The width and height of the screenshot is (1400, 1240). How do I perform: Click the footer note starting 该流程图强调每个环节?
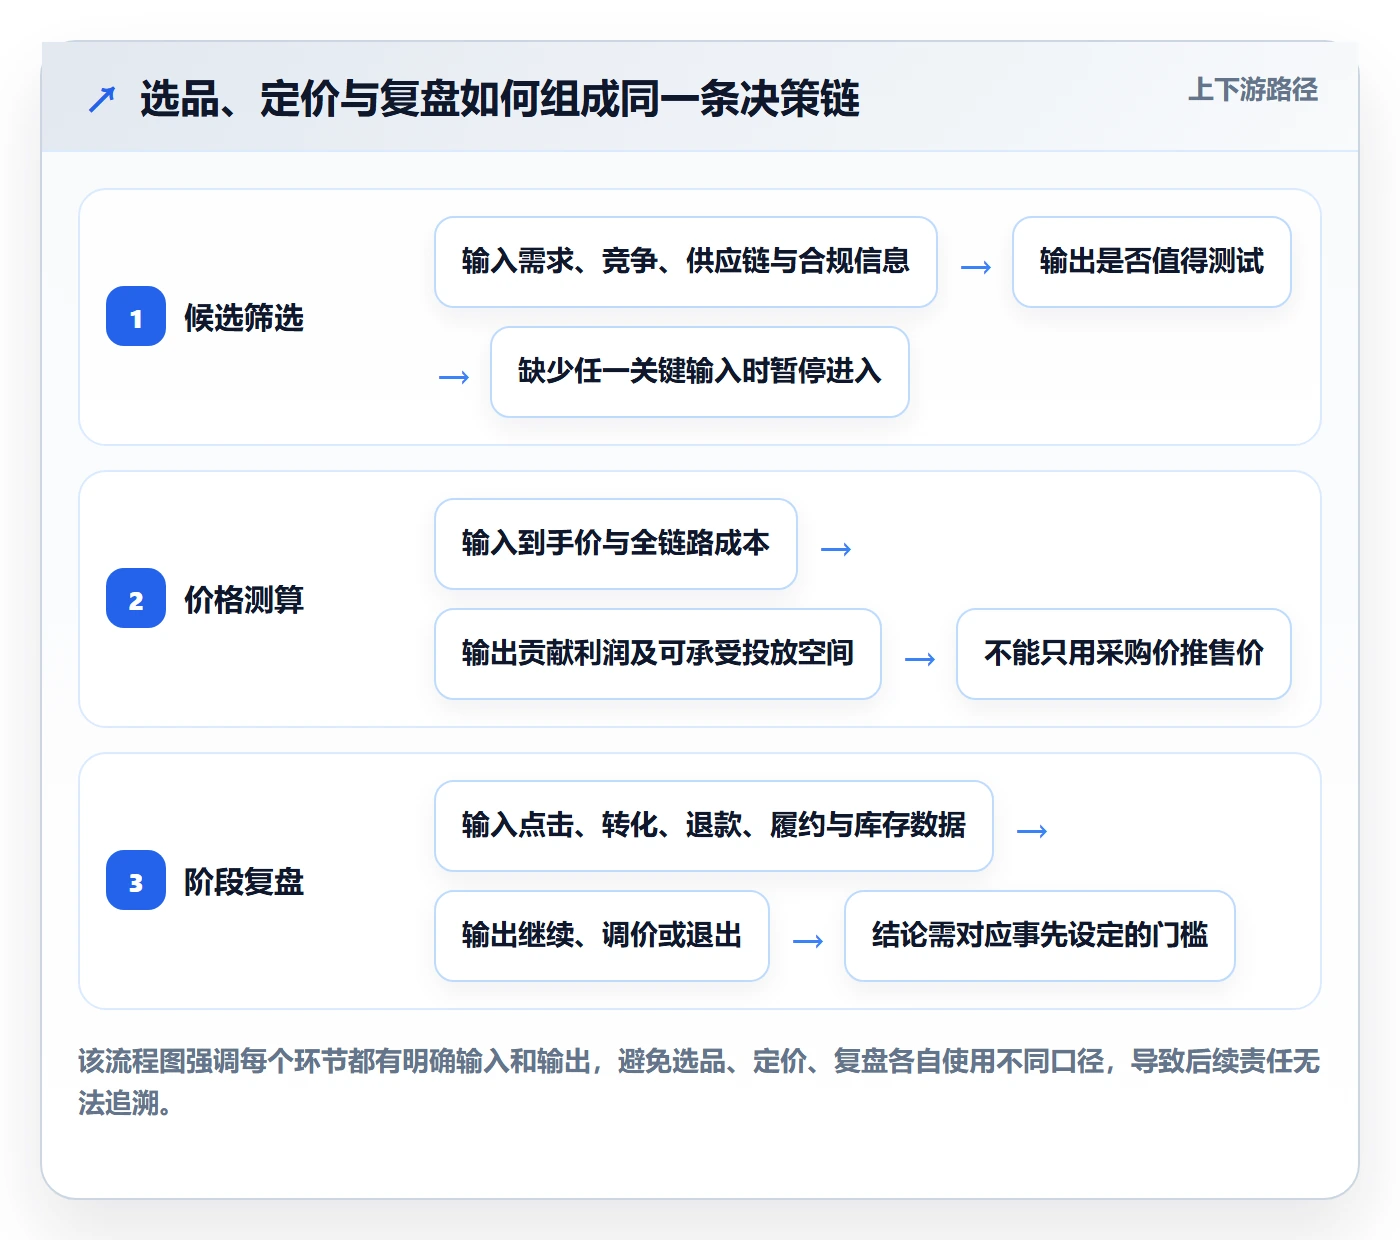pyautogui.click(x=699, y=1082)
